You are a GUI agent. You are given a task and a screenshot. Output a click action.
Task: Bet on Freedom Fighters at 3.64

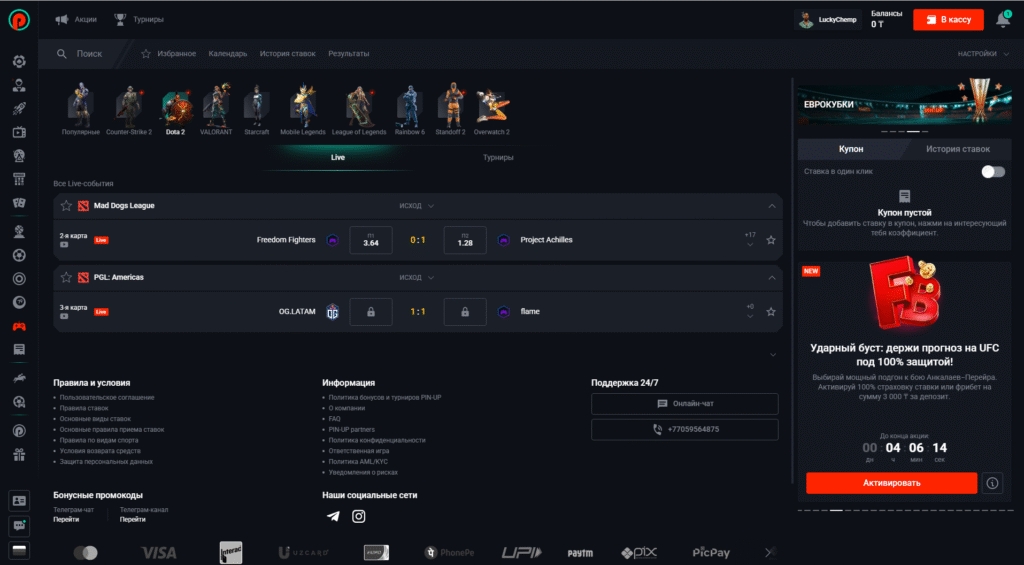point(371,240)
